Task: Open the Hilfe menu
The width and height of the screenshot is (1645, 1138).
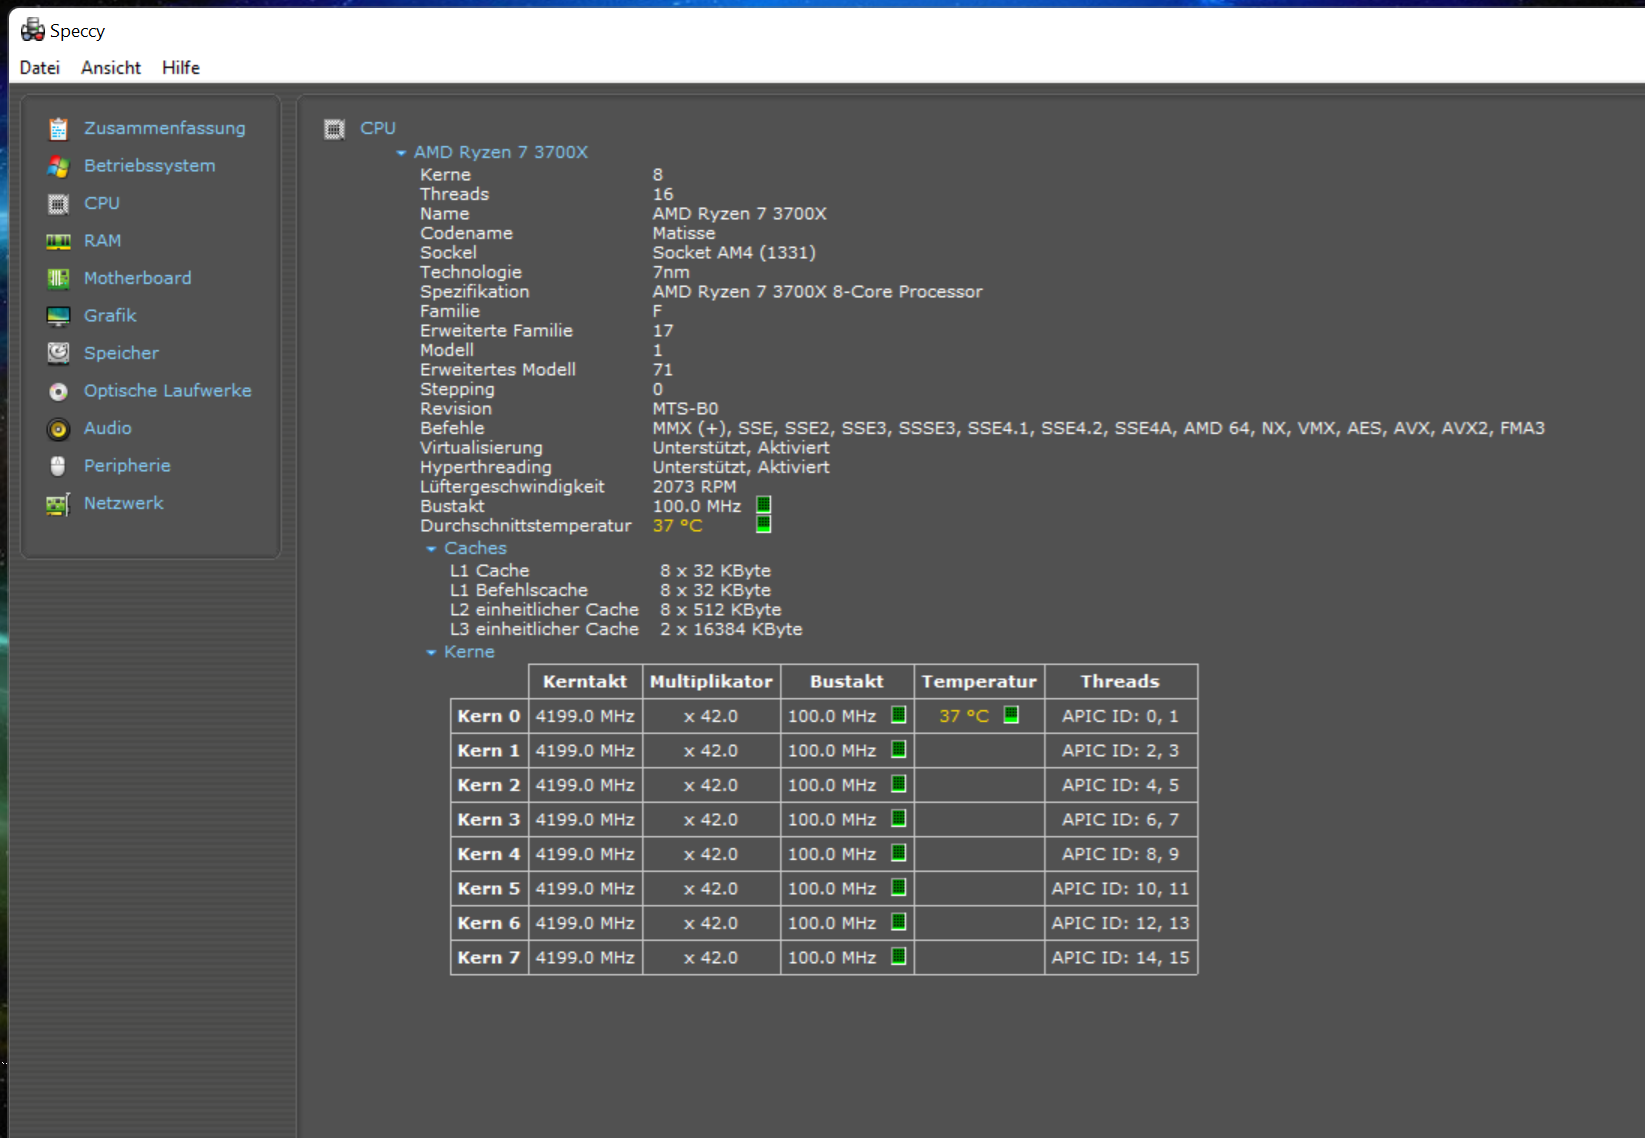Action: pyautogui.click(x=181, y=68)
